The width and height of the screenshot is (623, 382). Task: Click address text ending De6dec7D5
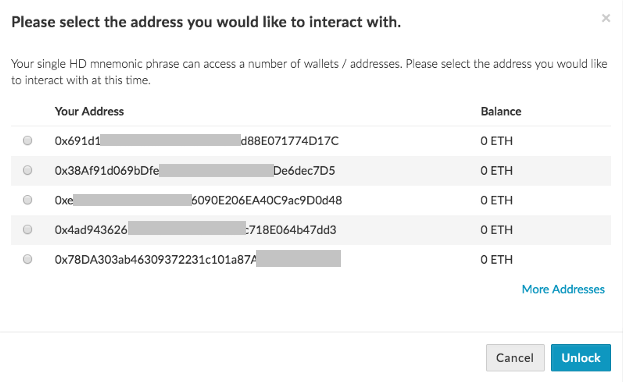coord(195,171)
